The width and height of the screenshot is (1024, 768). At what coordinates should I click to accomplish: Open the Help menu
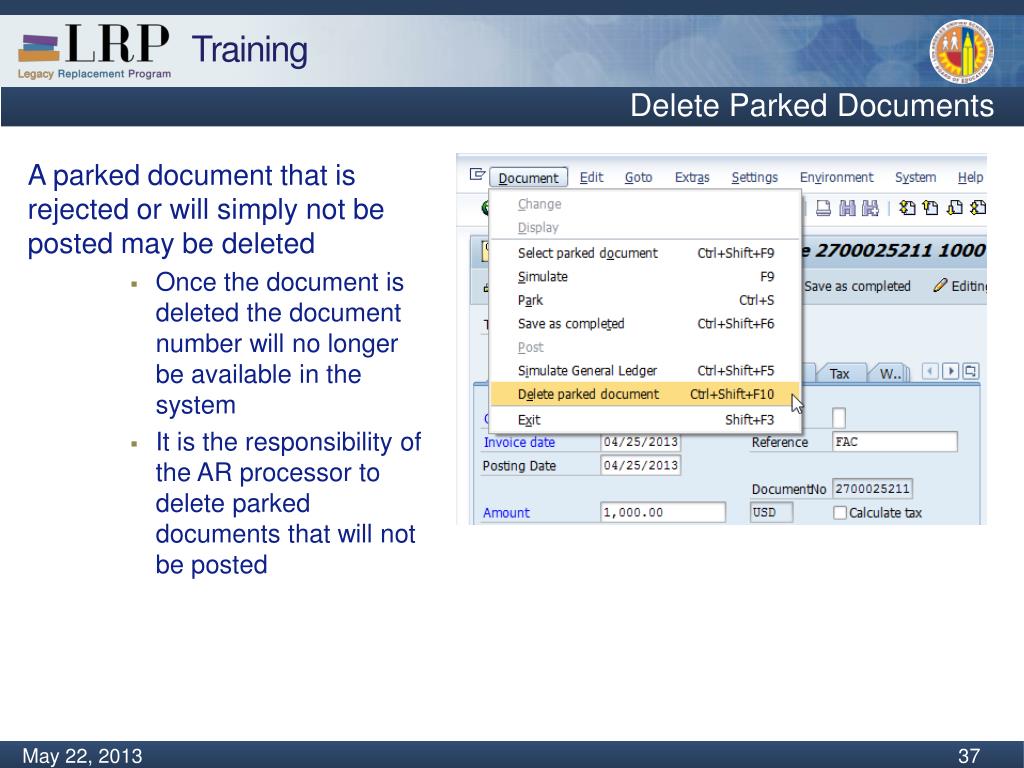coord(970,177)
